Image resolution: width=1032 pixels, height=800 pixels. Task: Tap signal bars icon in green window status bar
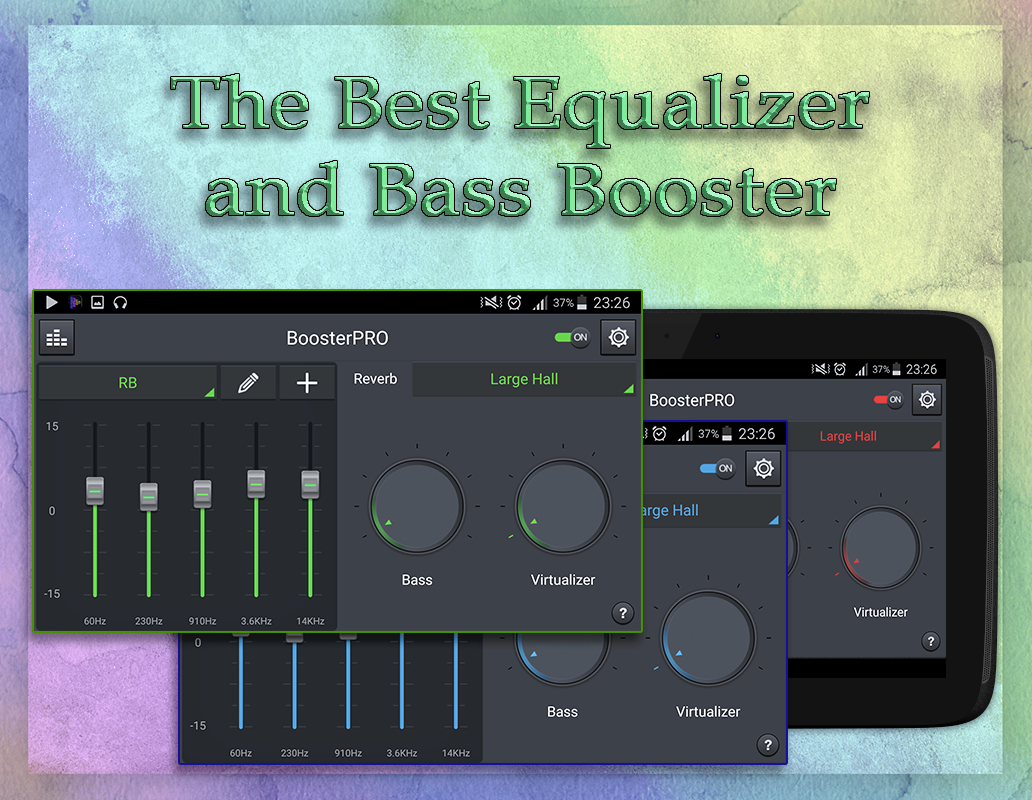click(540, 303)
